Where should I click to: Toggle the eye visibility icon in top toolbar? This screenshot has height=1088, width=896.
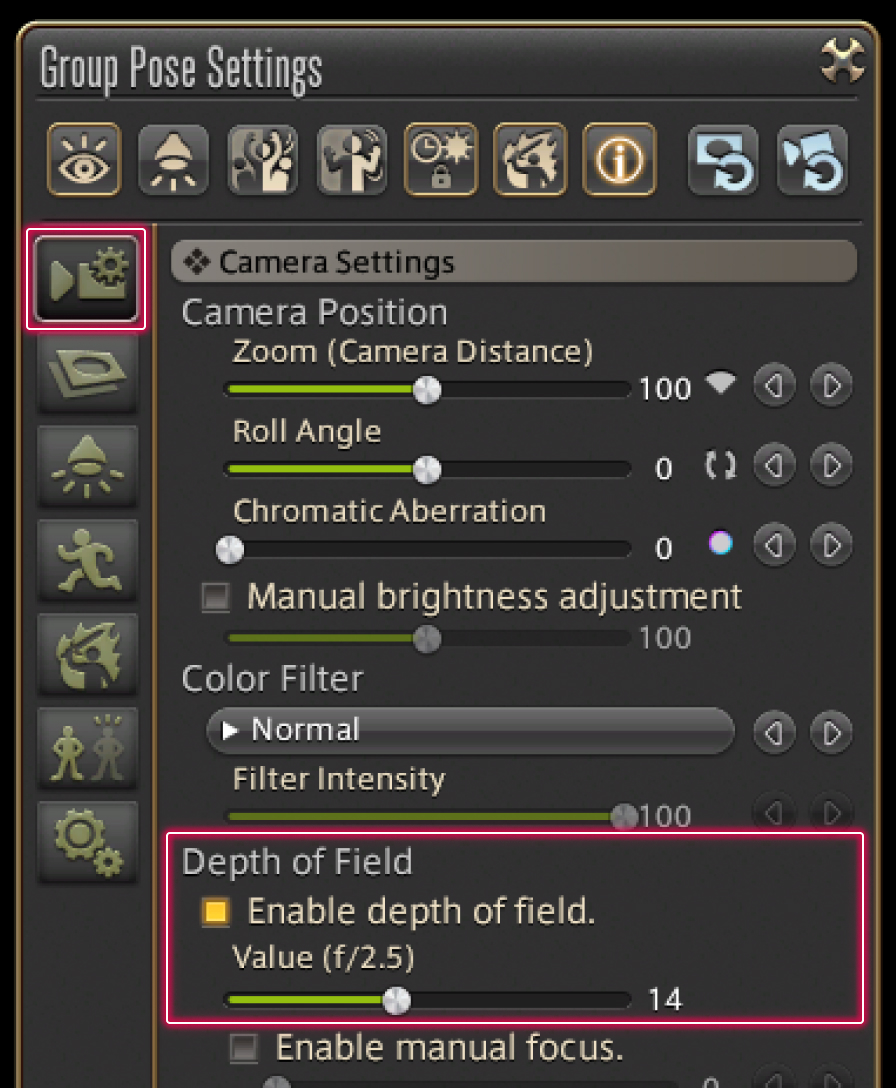[83, 159]
